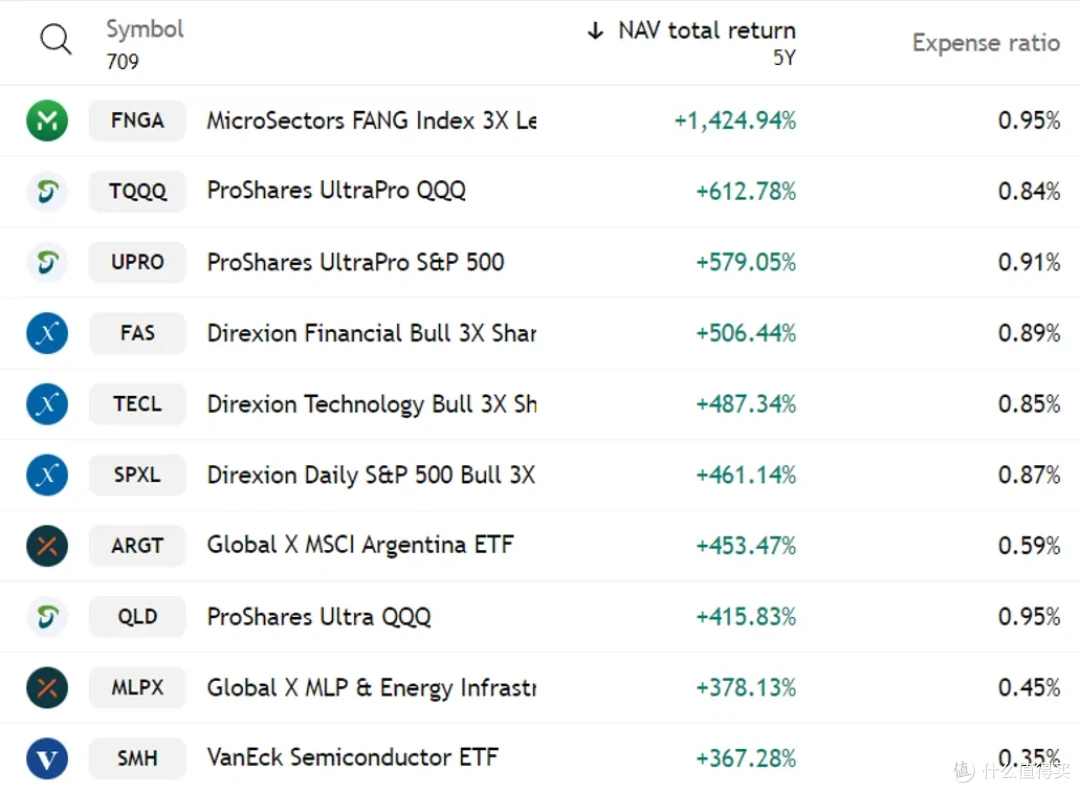This screenshot has height=793, width=1080.
Task: Sort by Expense ratio column header
Action: point(985,43)
